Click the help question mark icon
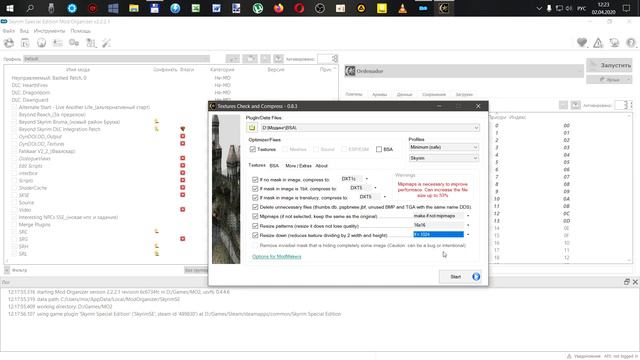640x360 pixels. click(x=631, y=42)
